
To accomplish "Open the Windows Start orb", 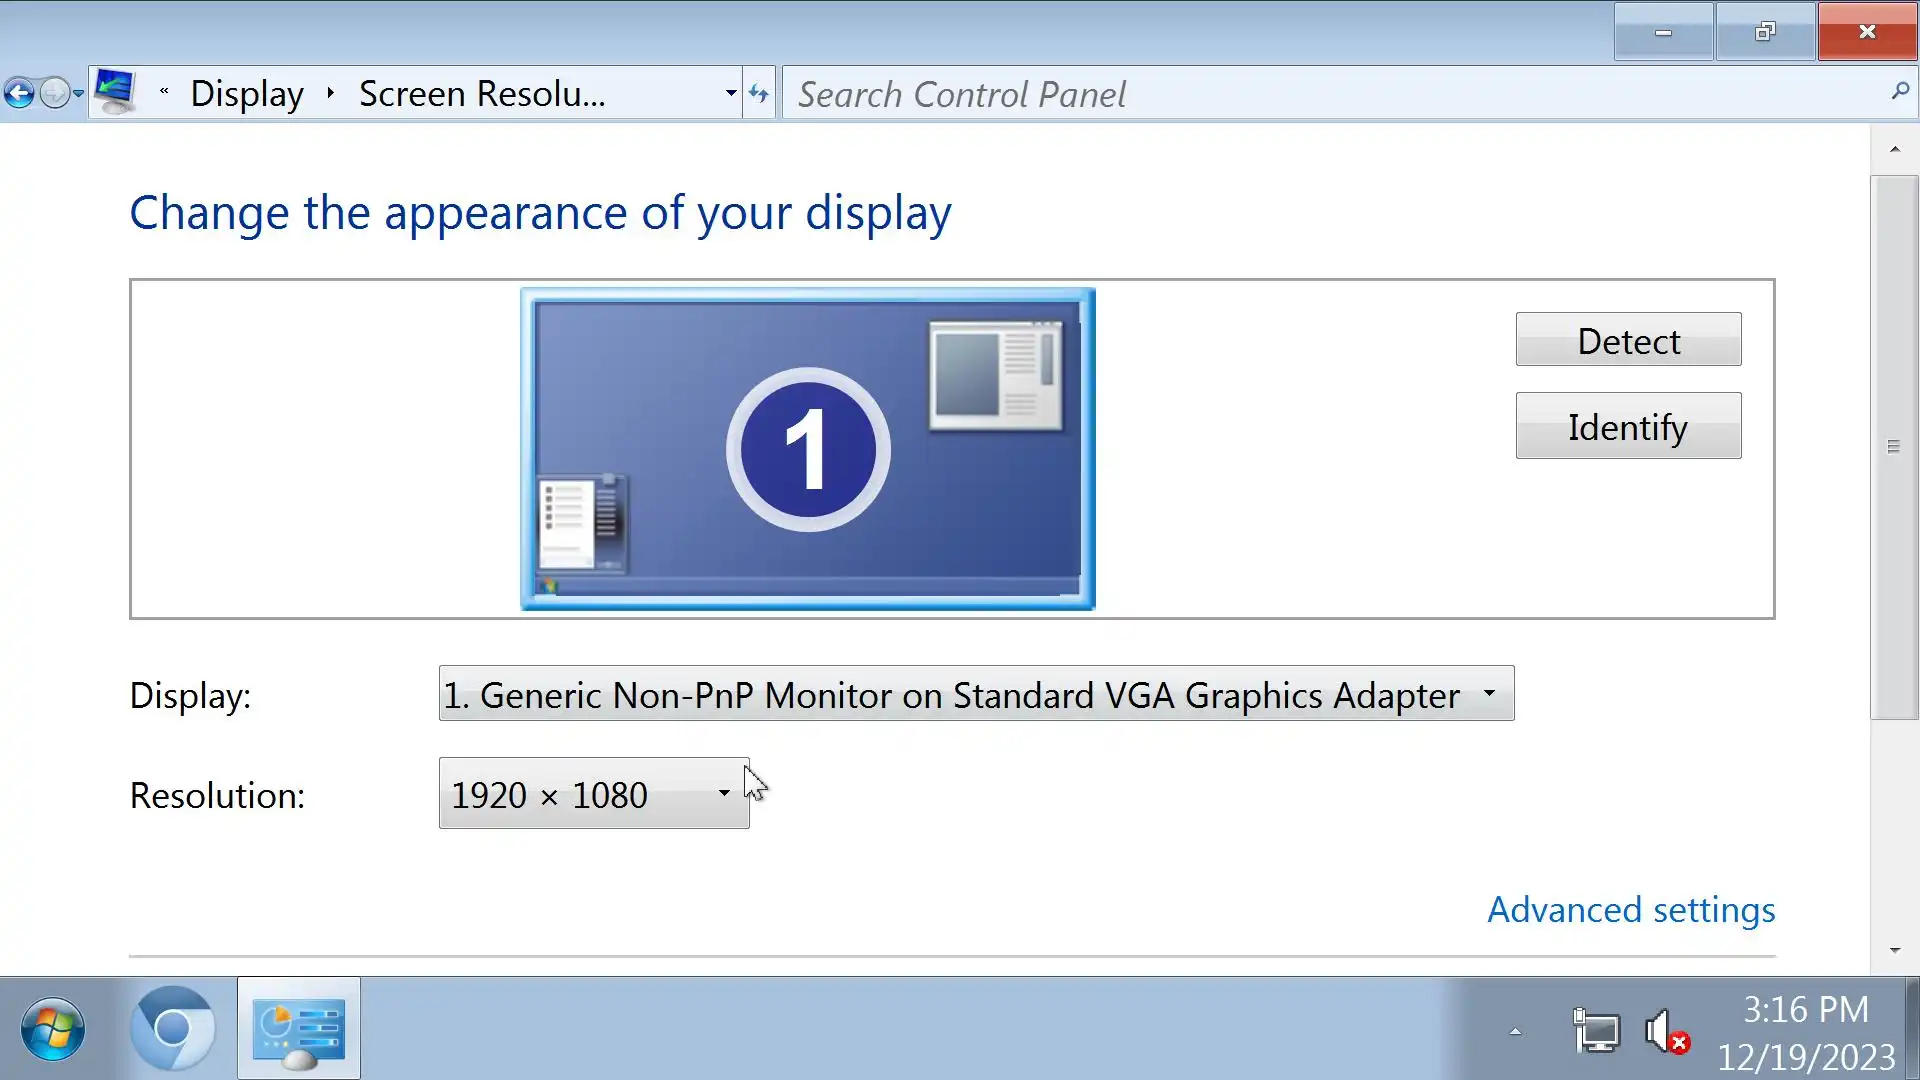I will 52,1029.
